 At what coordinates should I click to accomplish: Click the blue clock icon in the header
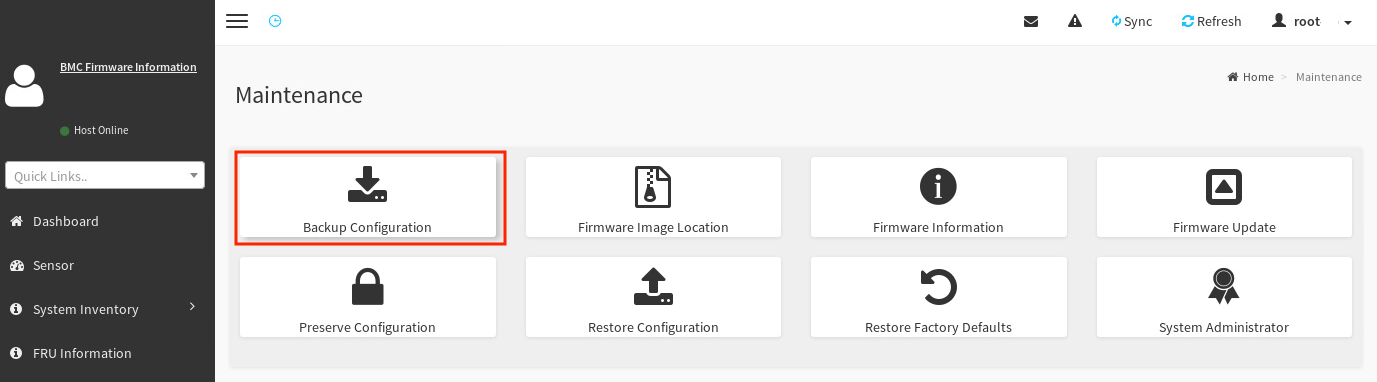coord(275,21)
